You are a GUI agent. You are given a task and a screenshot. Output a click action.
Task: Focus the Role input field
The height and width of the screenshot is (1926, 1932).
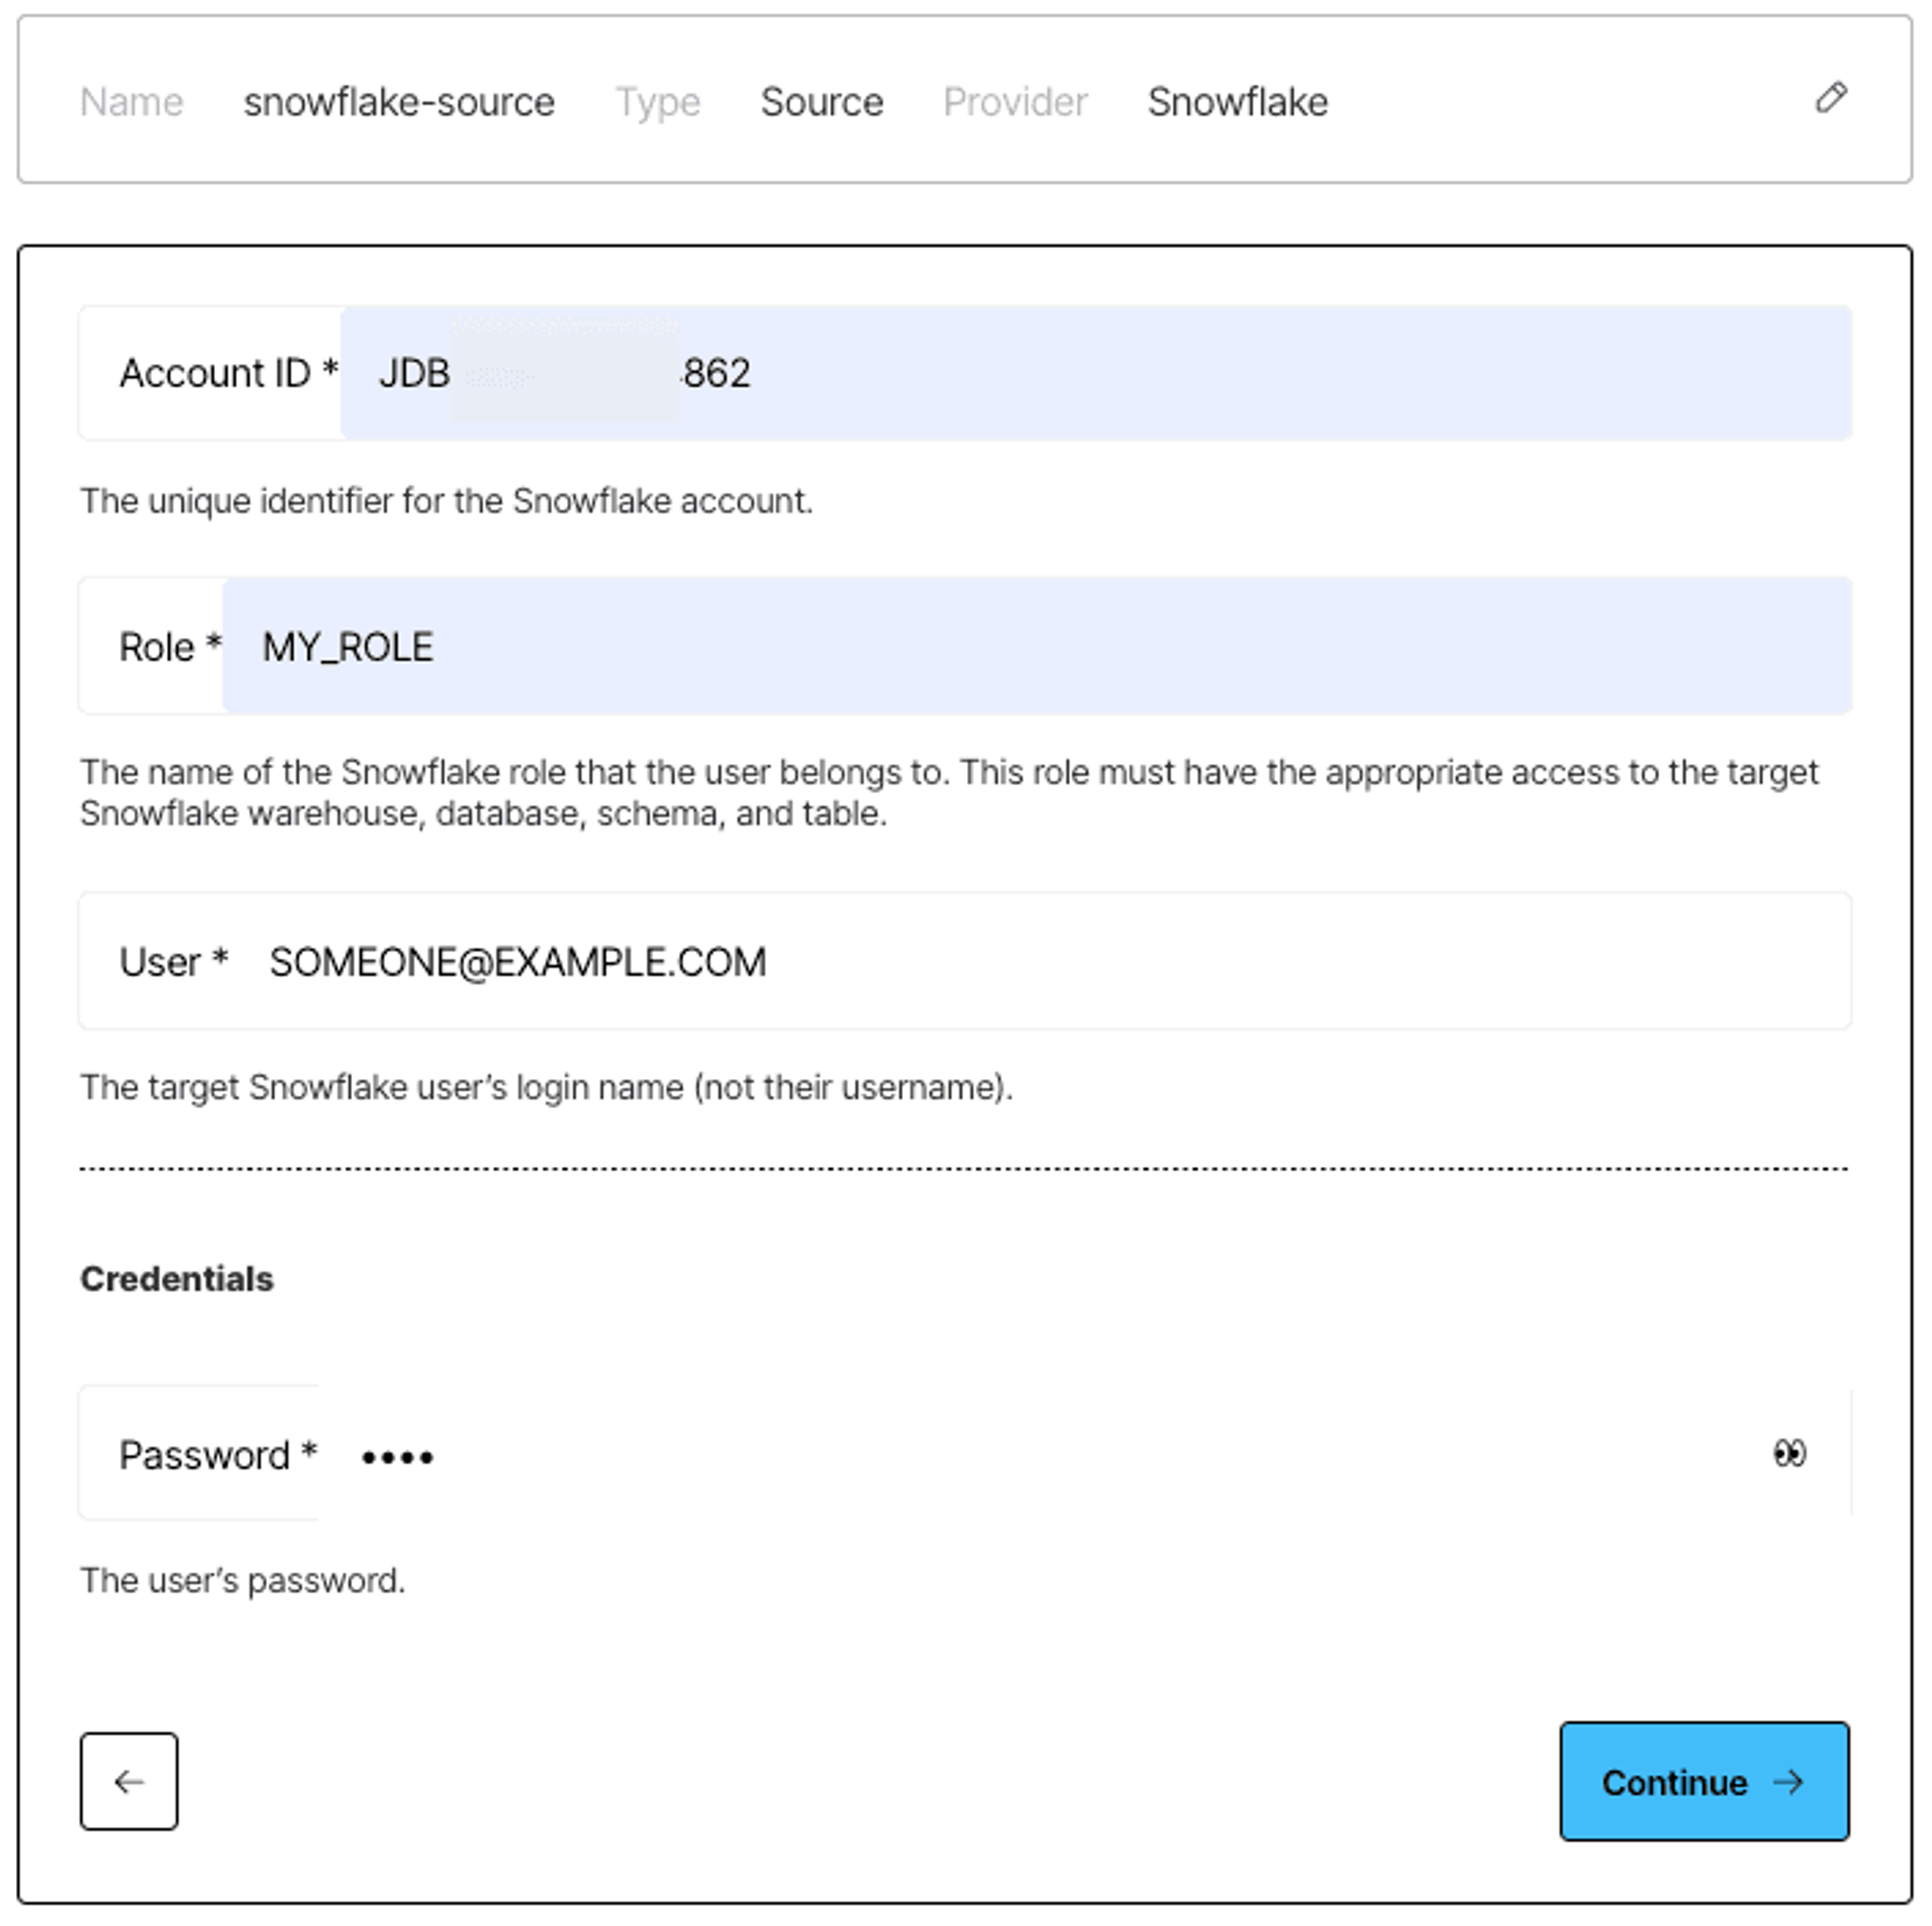coord(1036,646)
